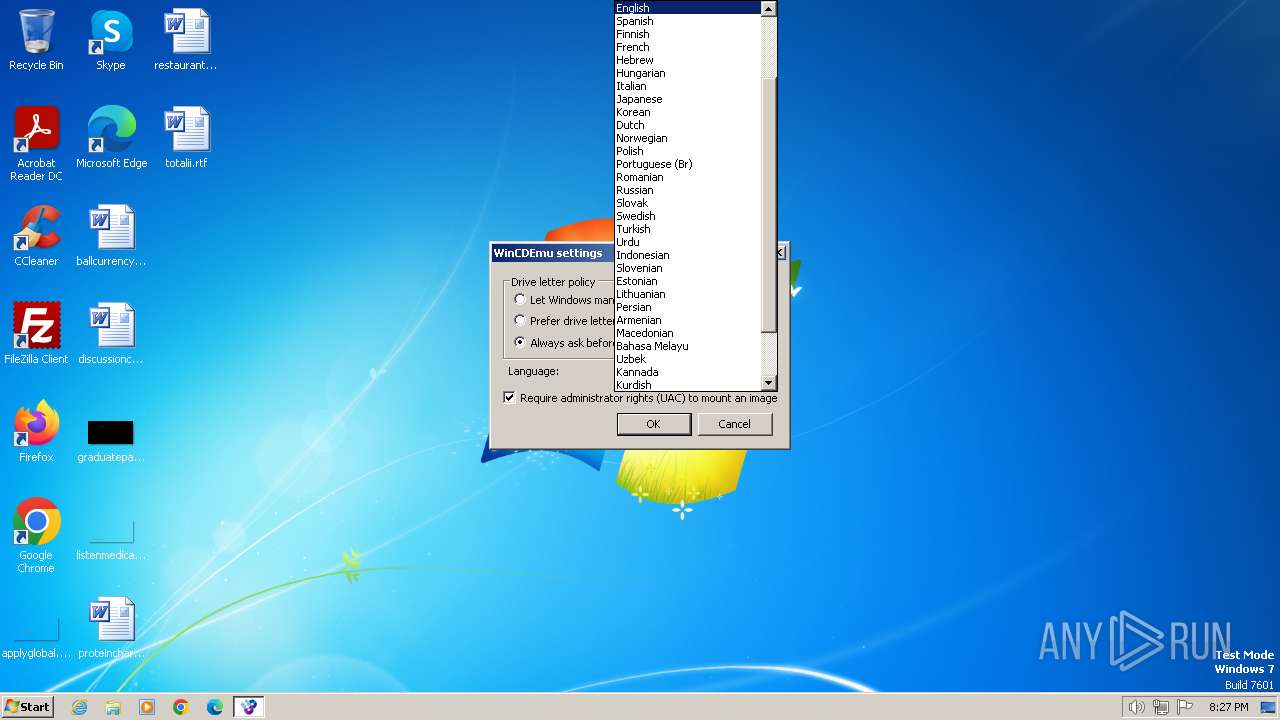Pick Armenian from the language options

[x=688, y=320]
